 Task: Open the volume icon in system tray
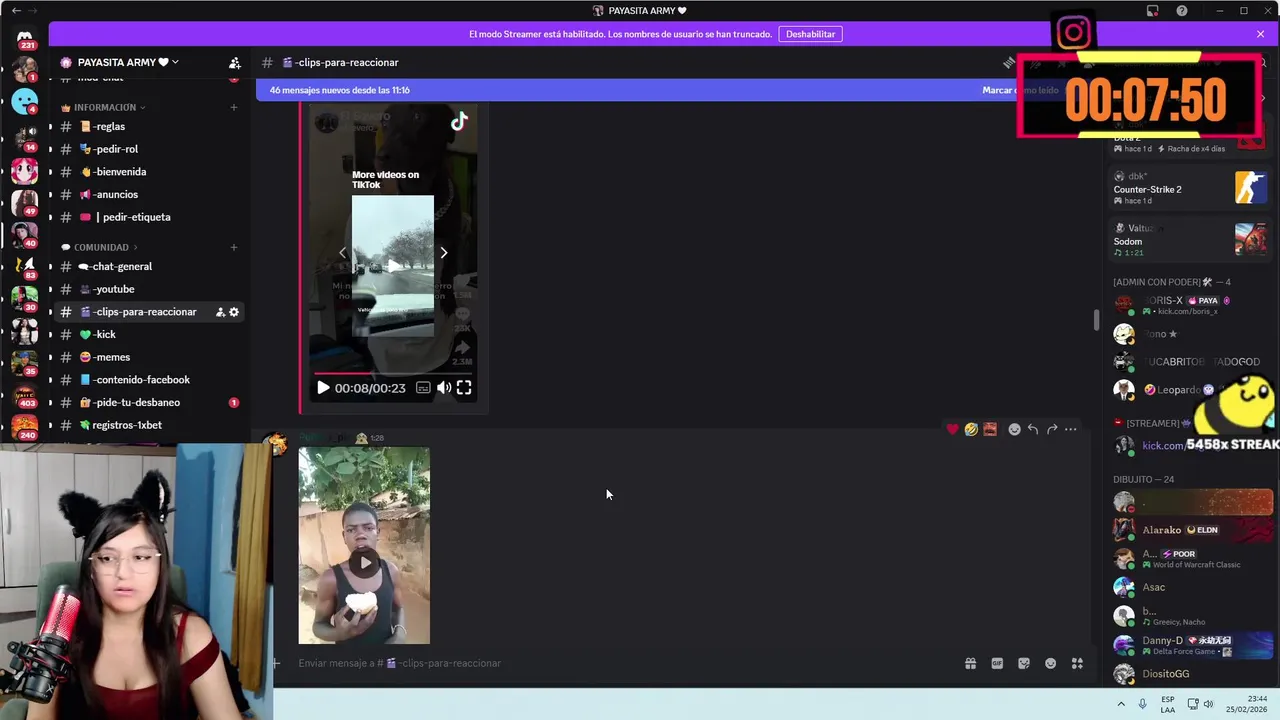1208,704
